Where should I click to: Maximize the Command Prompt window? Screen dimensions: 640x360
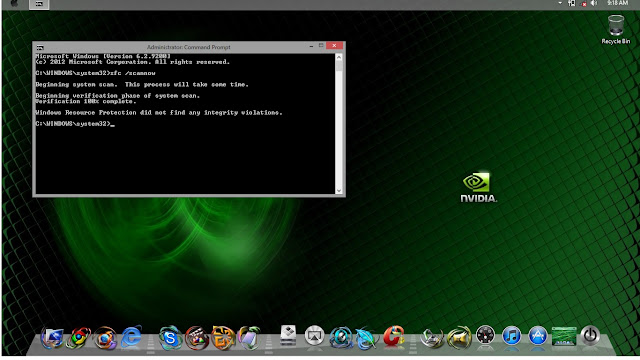tap(321, 46)
